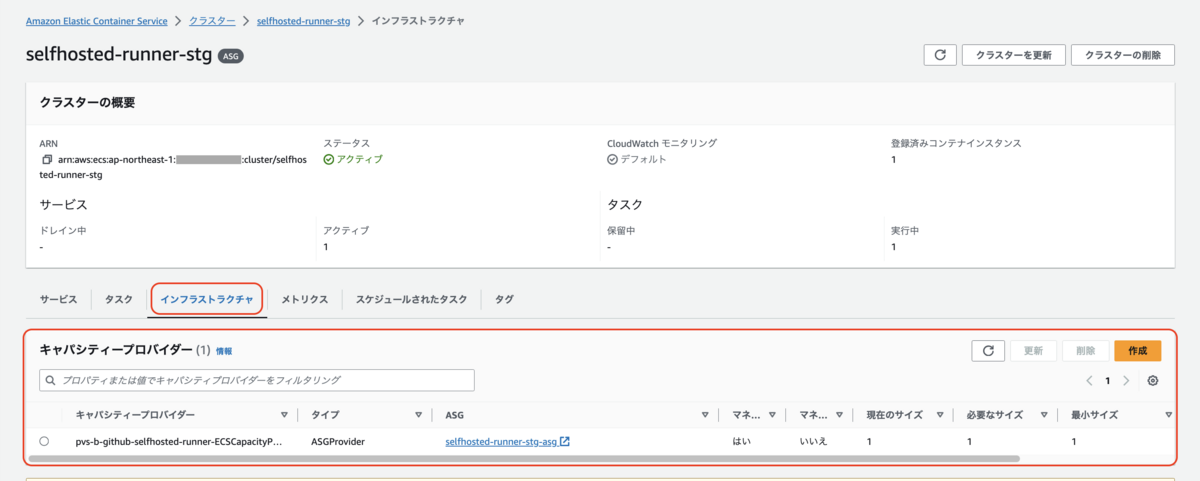Click the ASG badge beside cluster title

tap(231, 56)
